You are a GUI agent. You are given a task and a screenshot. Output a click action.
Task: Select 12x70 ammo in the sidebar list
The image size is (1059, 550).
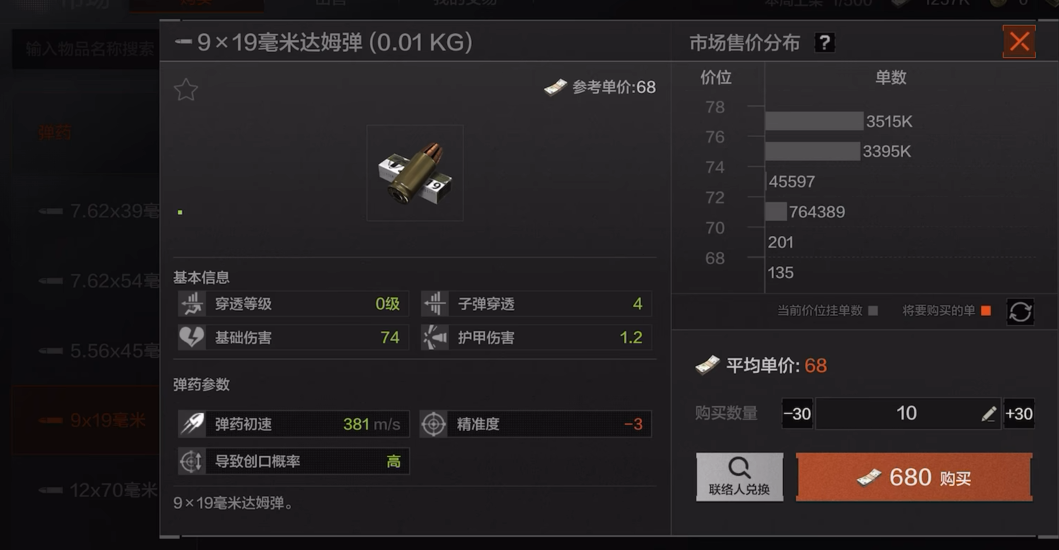(x=97, y=490)
